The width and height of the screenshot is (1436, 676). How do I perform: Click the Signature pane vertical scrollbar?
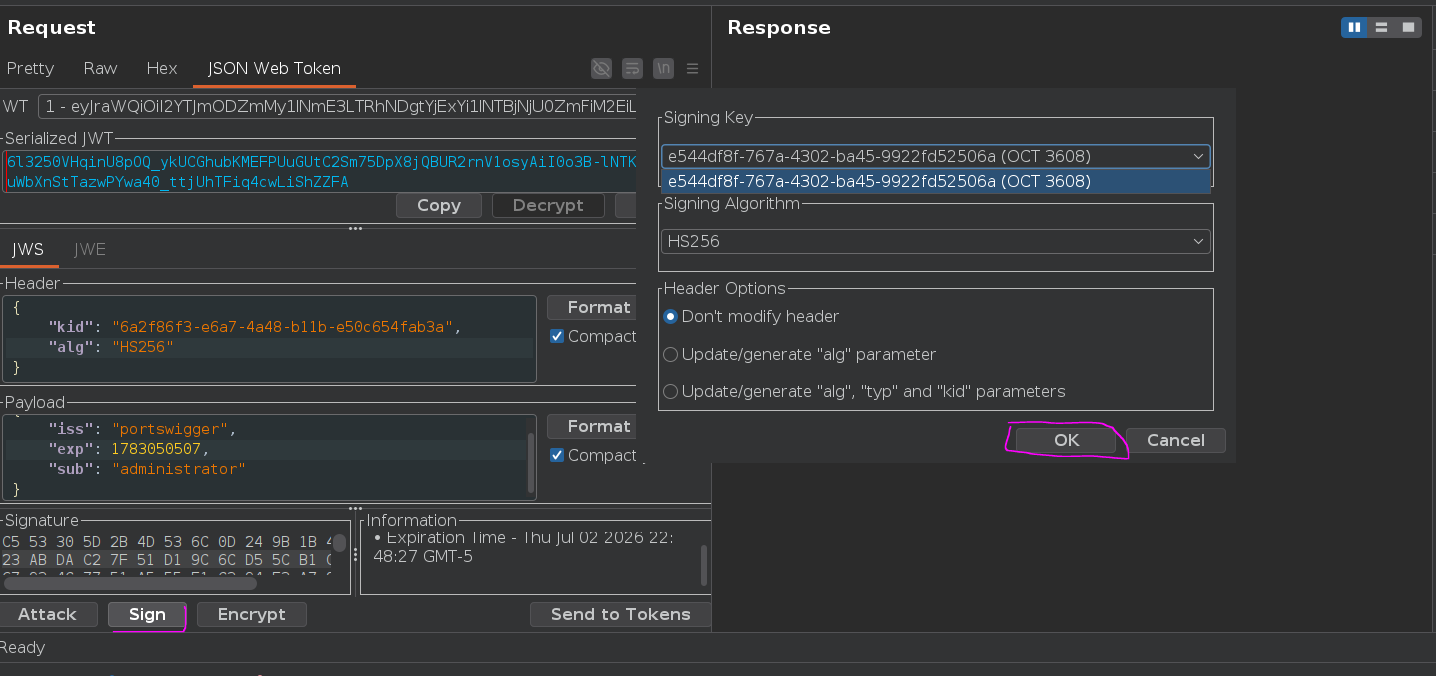[x=340, y=543]
